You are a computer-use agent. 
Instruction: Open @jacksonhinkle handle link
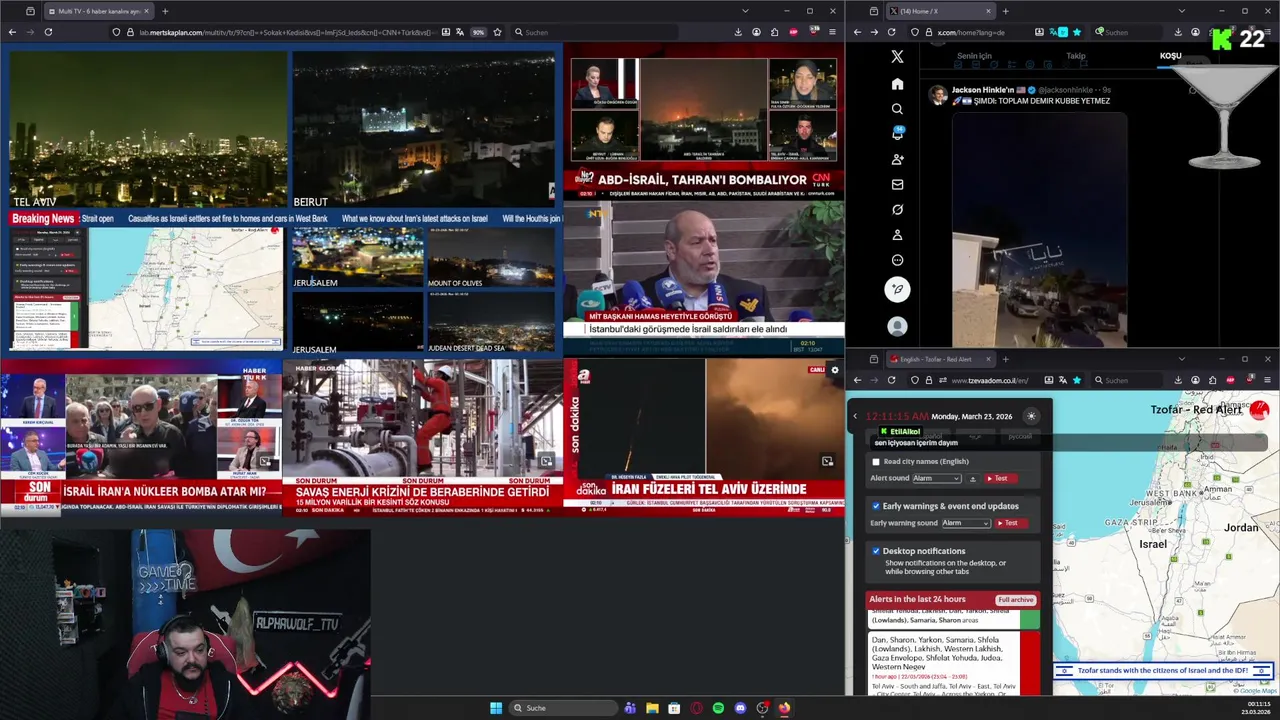[x=1067, y=90]
